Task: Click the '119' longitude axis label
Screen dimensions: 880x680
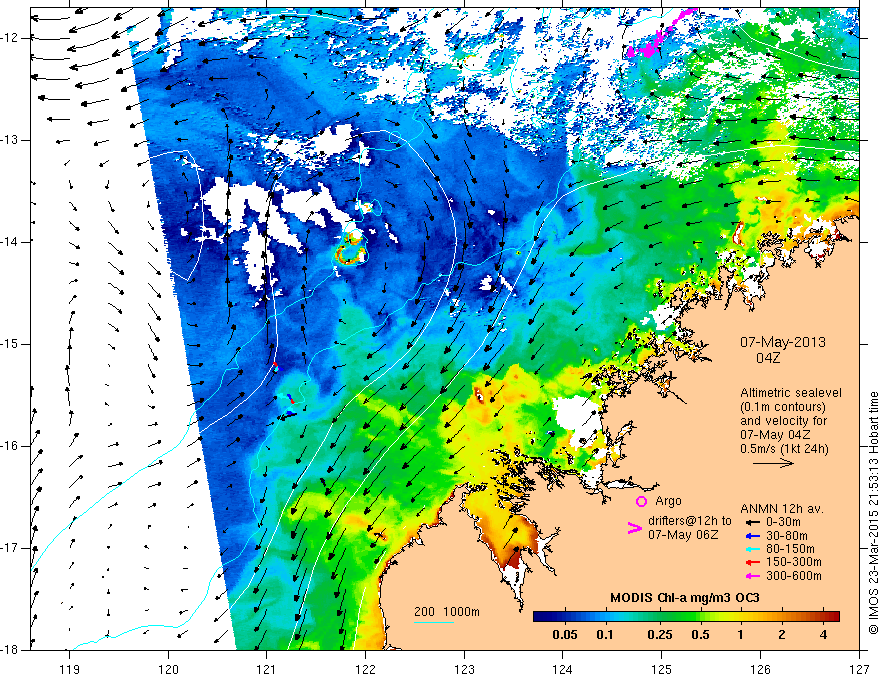Action: click(70, 669)
